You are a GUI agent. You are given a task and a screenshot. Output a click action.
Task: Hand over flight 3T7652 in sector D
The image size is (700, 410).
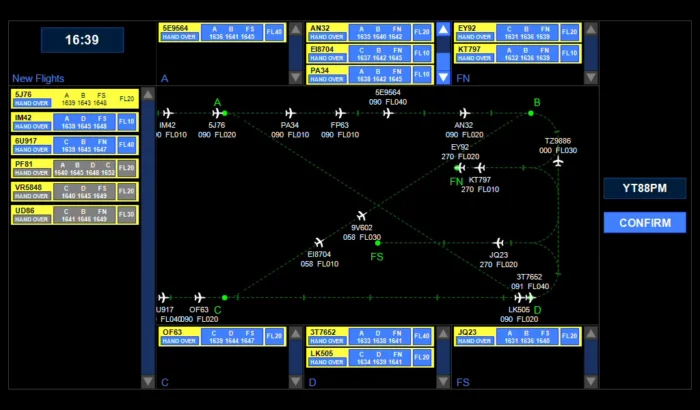click(327, 341)
